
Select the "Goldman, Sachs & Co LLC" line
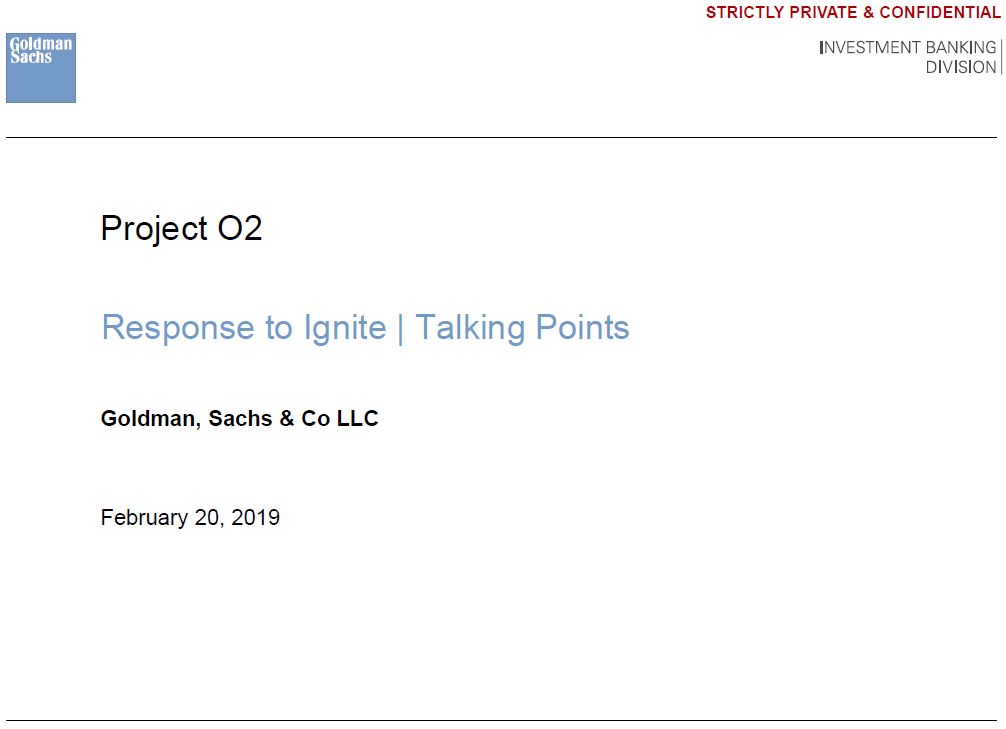240,419
